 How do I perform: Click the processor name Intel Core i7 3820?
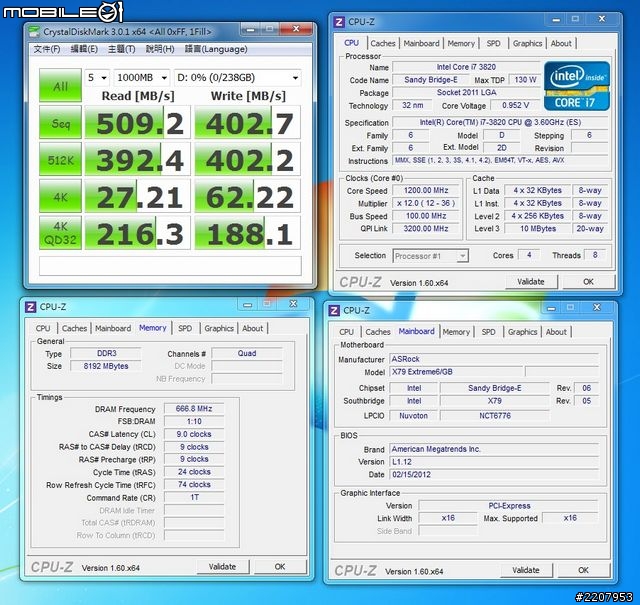(466, 67)
